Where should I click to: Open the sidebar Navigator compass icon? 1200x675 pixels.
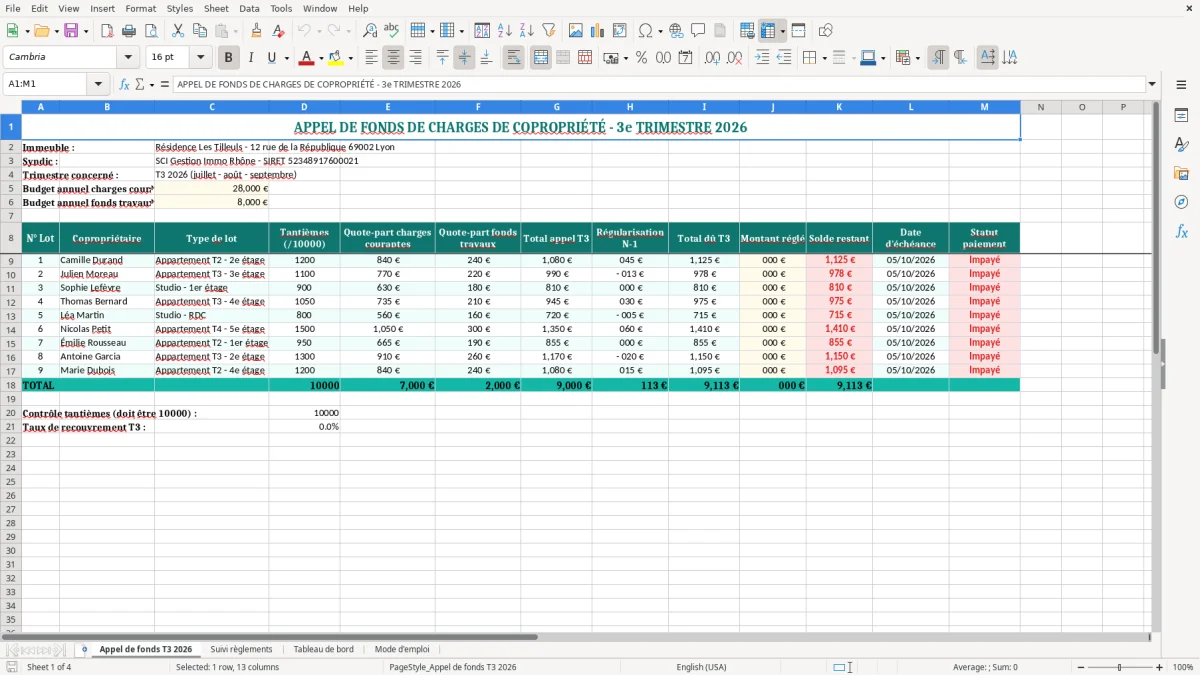click(x=1181, y=202)
